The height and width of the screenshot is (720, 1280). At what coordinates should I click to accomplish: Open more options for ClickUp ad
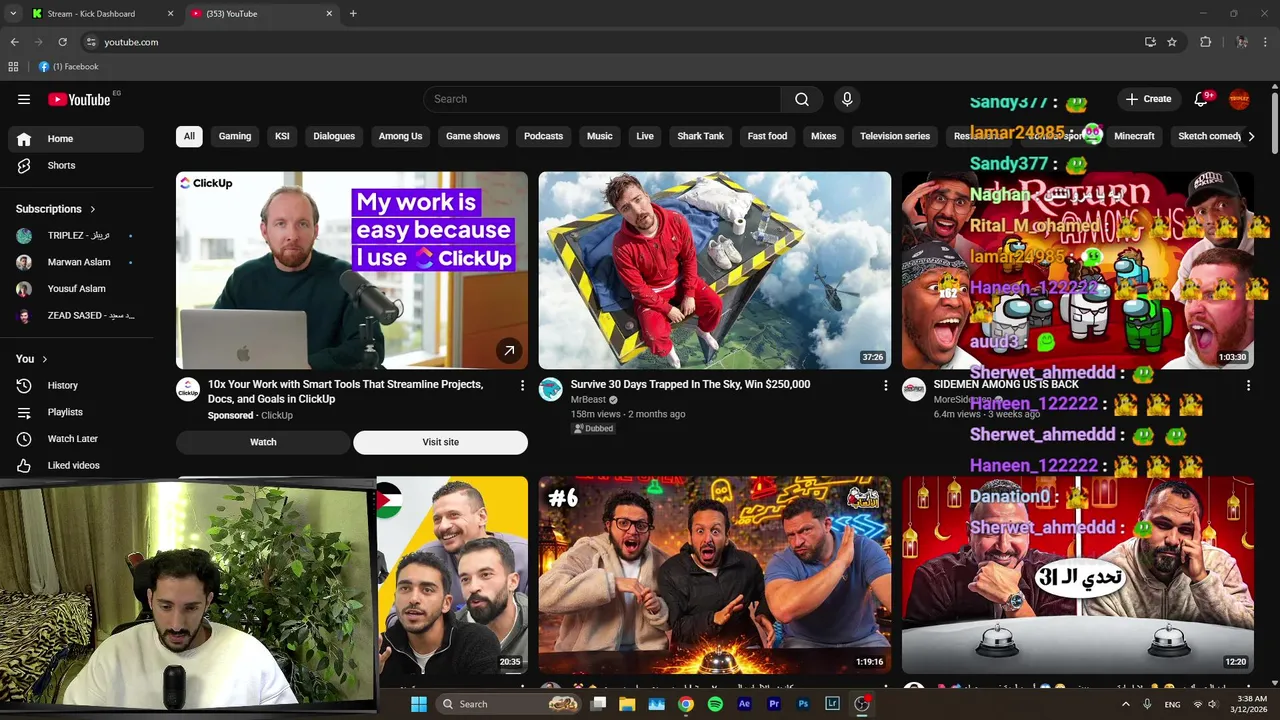(522, 385)
